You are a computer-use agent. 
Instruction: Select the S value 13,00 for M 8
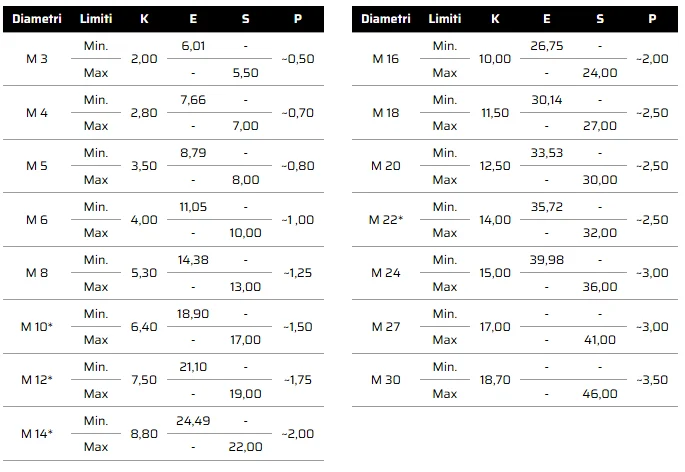[x=246, y=287]
